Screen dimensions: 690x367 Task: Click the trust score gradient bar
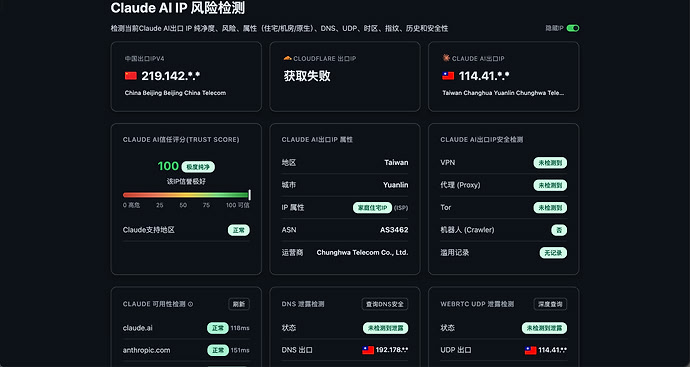click(x=186, y=195)
